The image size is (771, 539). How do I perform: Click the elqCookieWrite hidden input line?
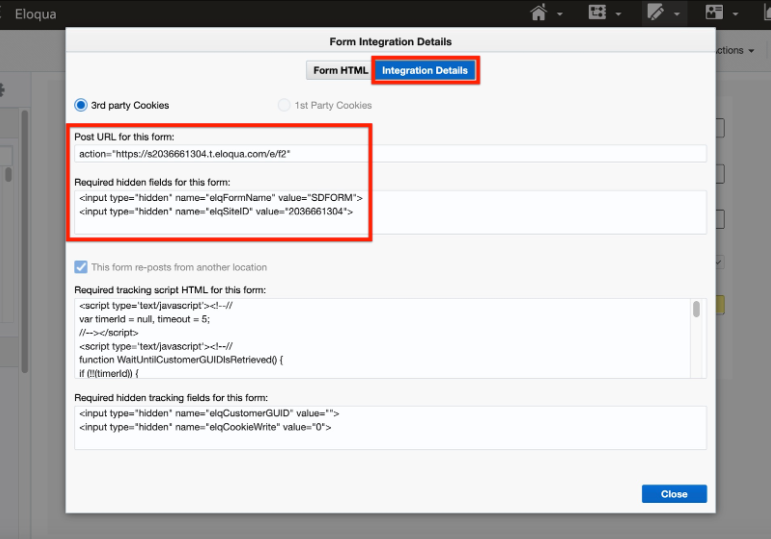(205, 427)
